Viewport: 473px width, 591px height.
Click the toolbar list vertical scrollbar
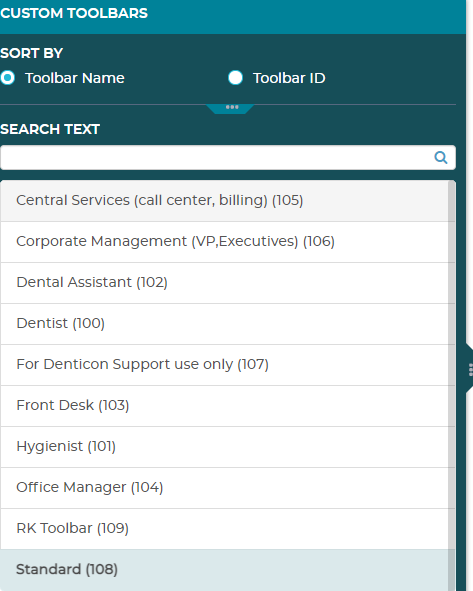[x=452, y=386]
